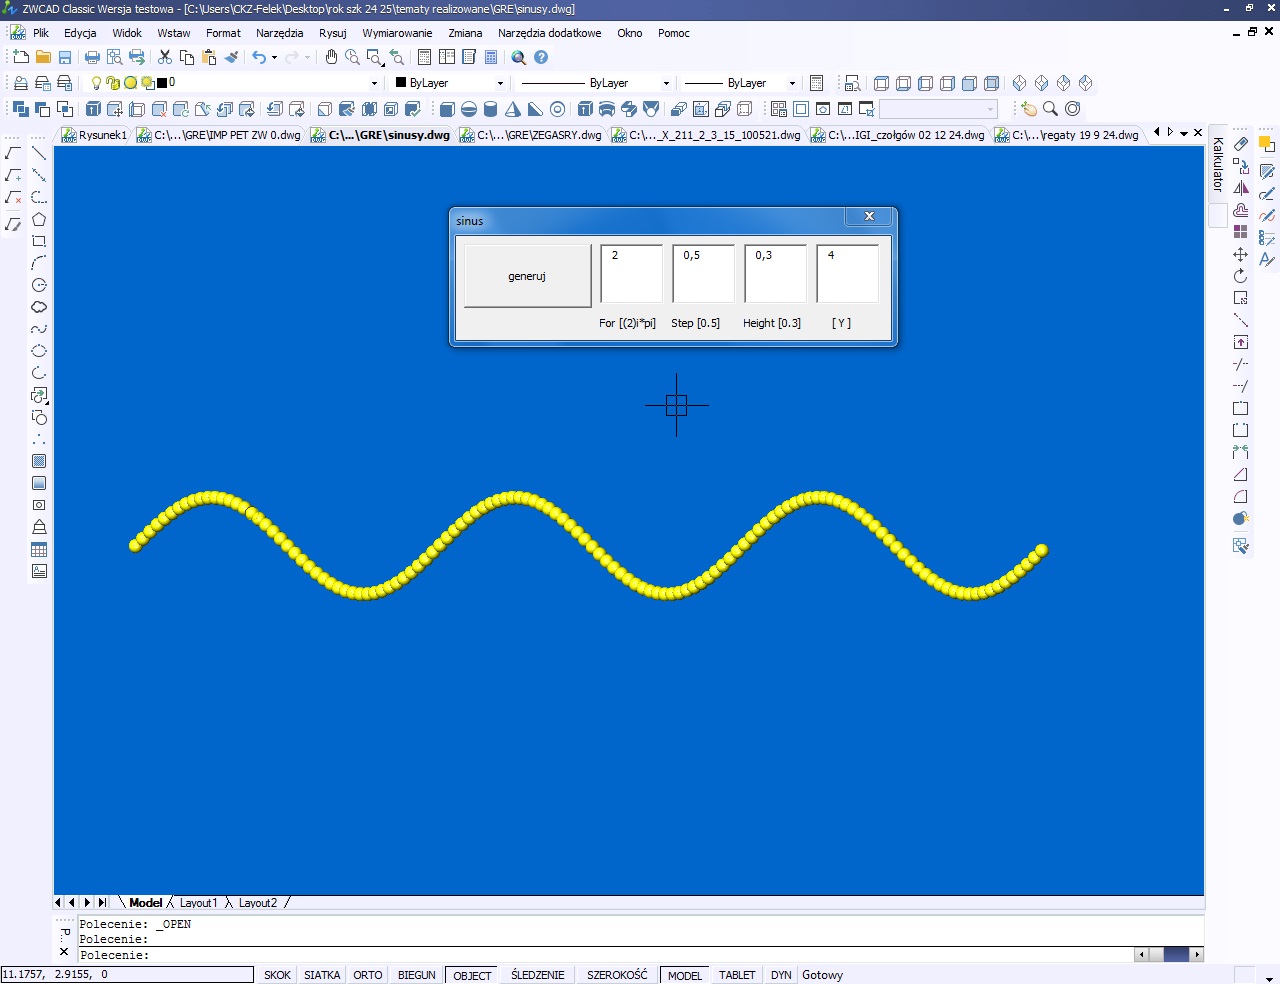The width and height of the screenshot is (1280, 984).
Task: Select the Line drawing tool
Action: tap(39, 153)
